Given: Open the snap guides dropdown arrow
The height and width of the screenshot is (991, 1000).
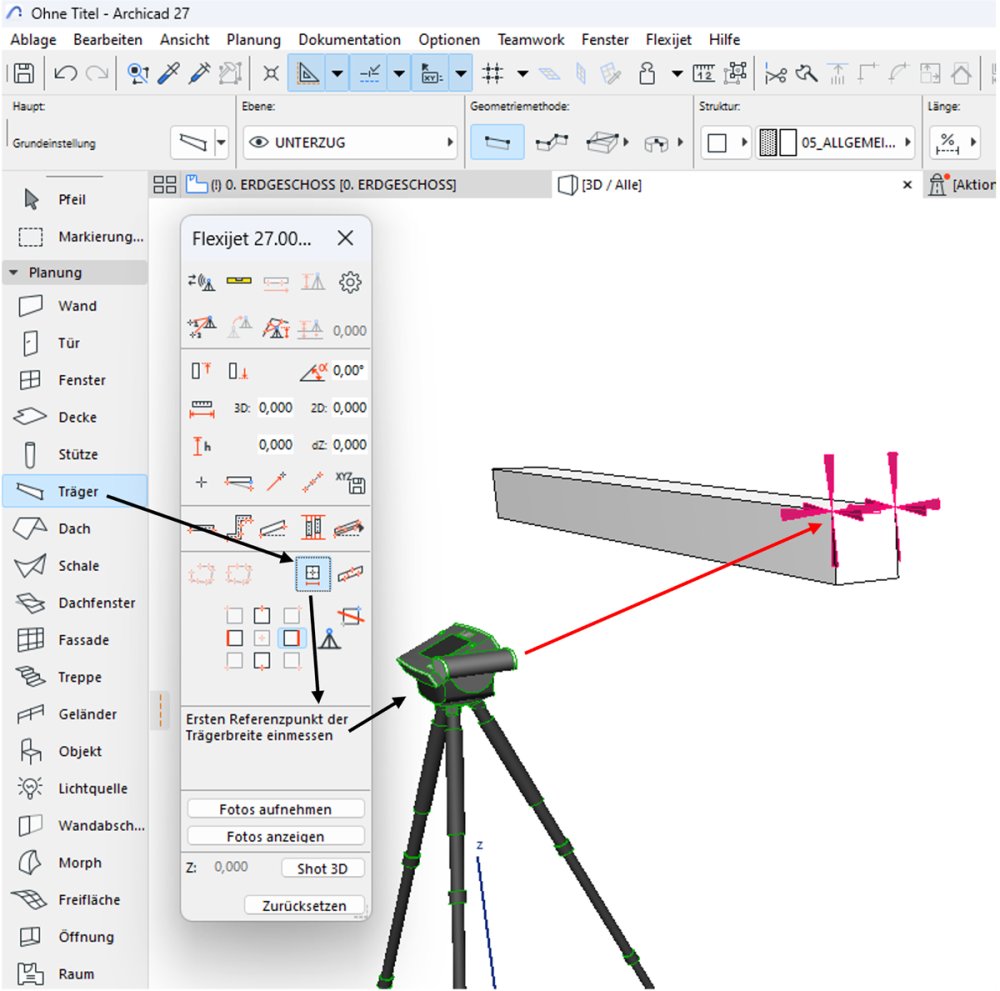Looking at the screenshot, I should (x=399, y=73).
